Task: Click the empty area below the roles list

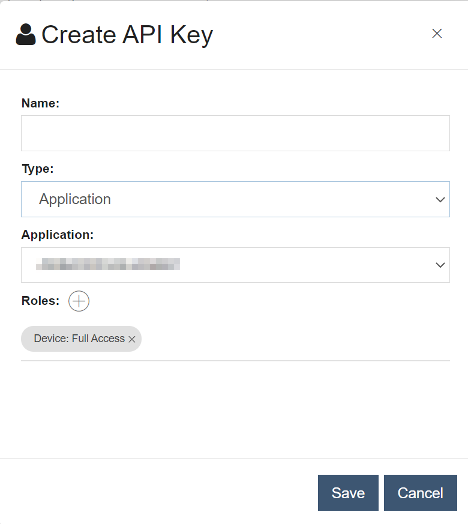Action: pos(235,409)
